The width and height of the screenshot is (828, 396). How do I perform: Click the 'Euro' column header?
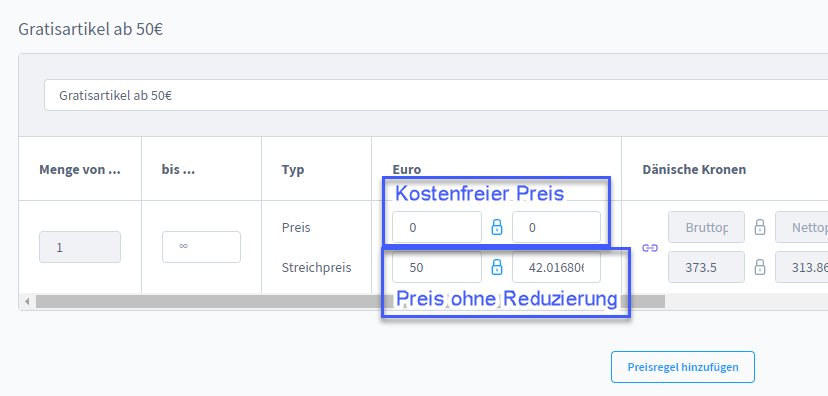click(407, 169)
